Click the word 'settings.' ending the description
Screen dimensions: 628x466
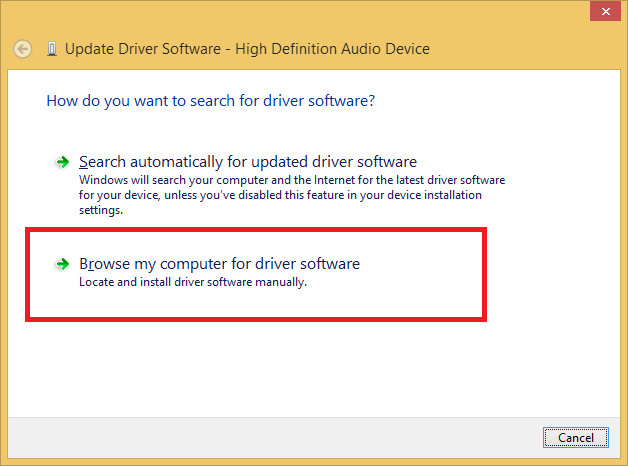coord(101,210)
